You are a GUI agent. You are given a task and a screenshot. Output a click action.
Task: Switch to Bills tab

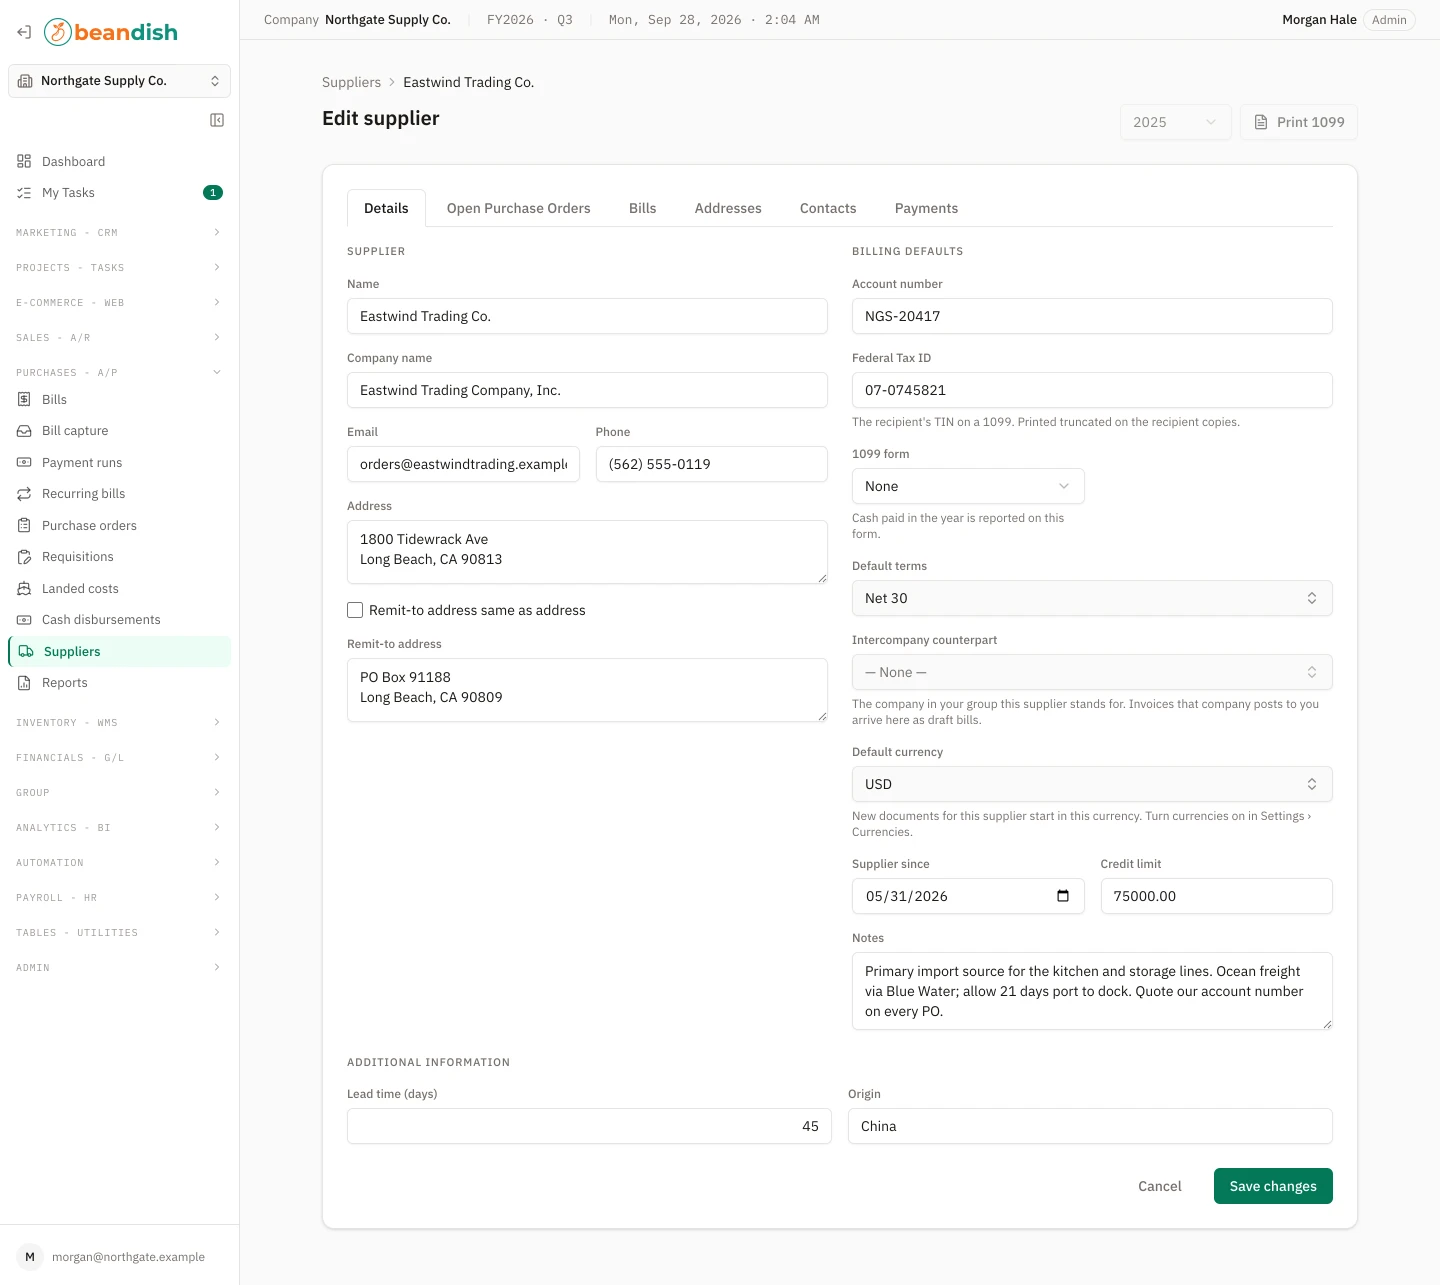[x=642, y=208]
